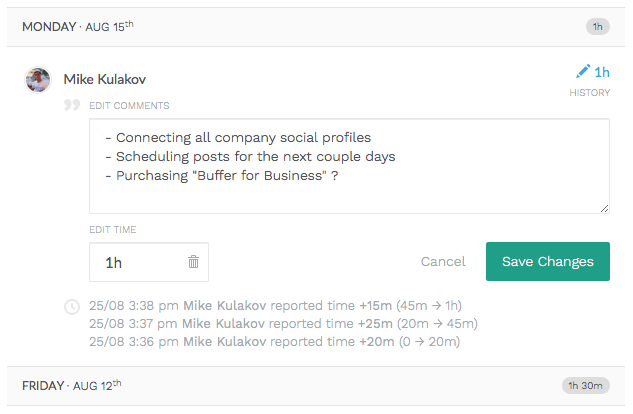The width and height of the screenshot is (633, 414).
Task: Click the 1h 30m badge on Friday
Action: (585, 385)
